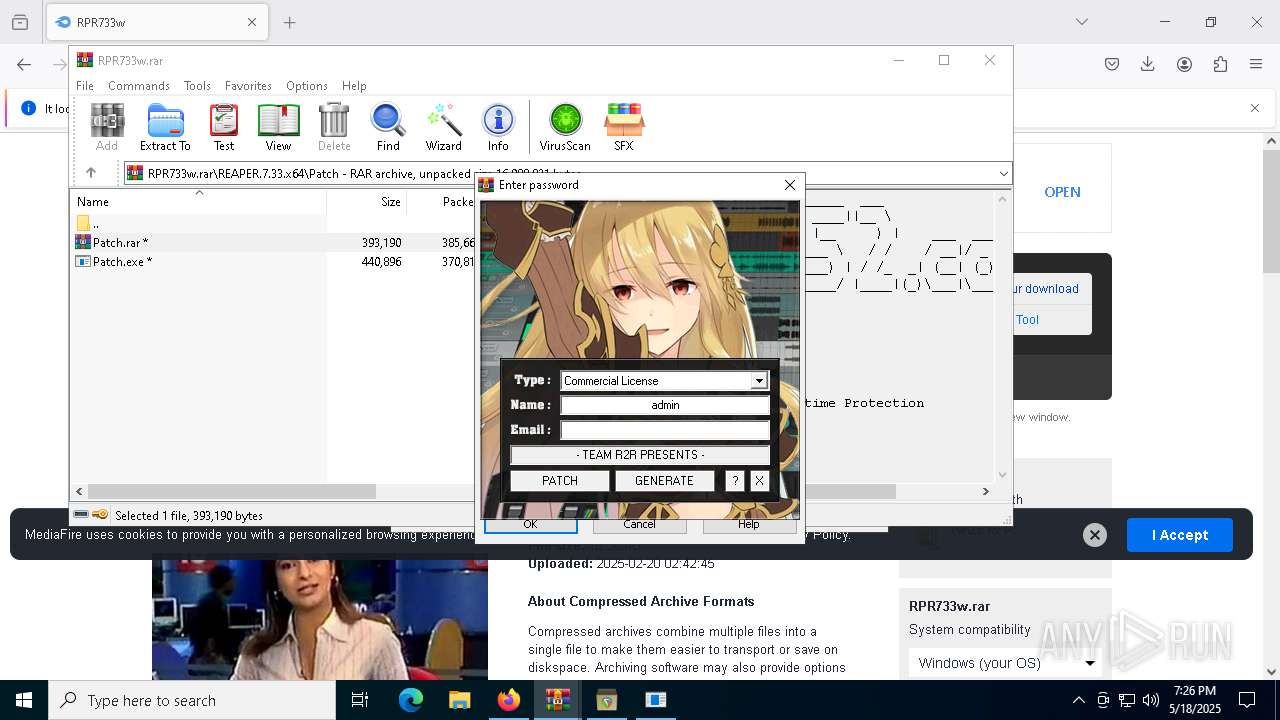Open the Windows (your OS) dropdown
Viewport: 1280px width, 720px height.
click(1005, 663)
